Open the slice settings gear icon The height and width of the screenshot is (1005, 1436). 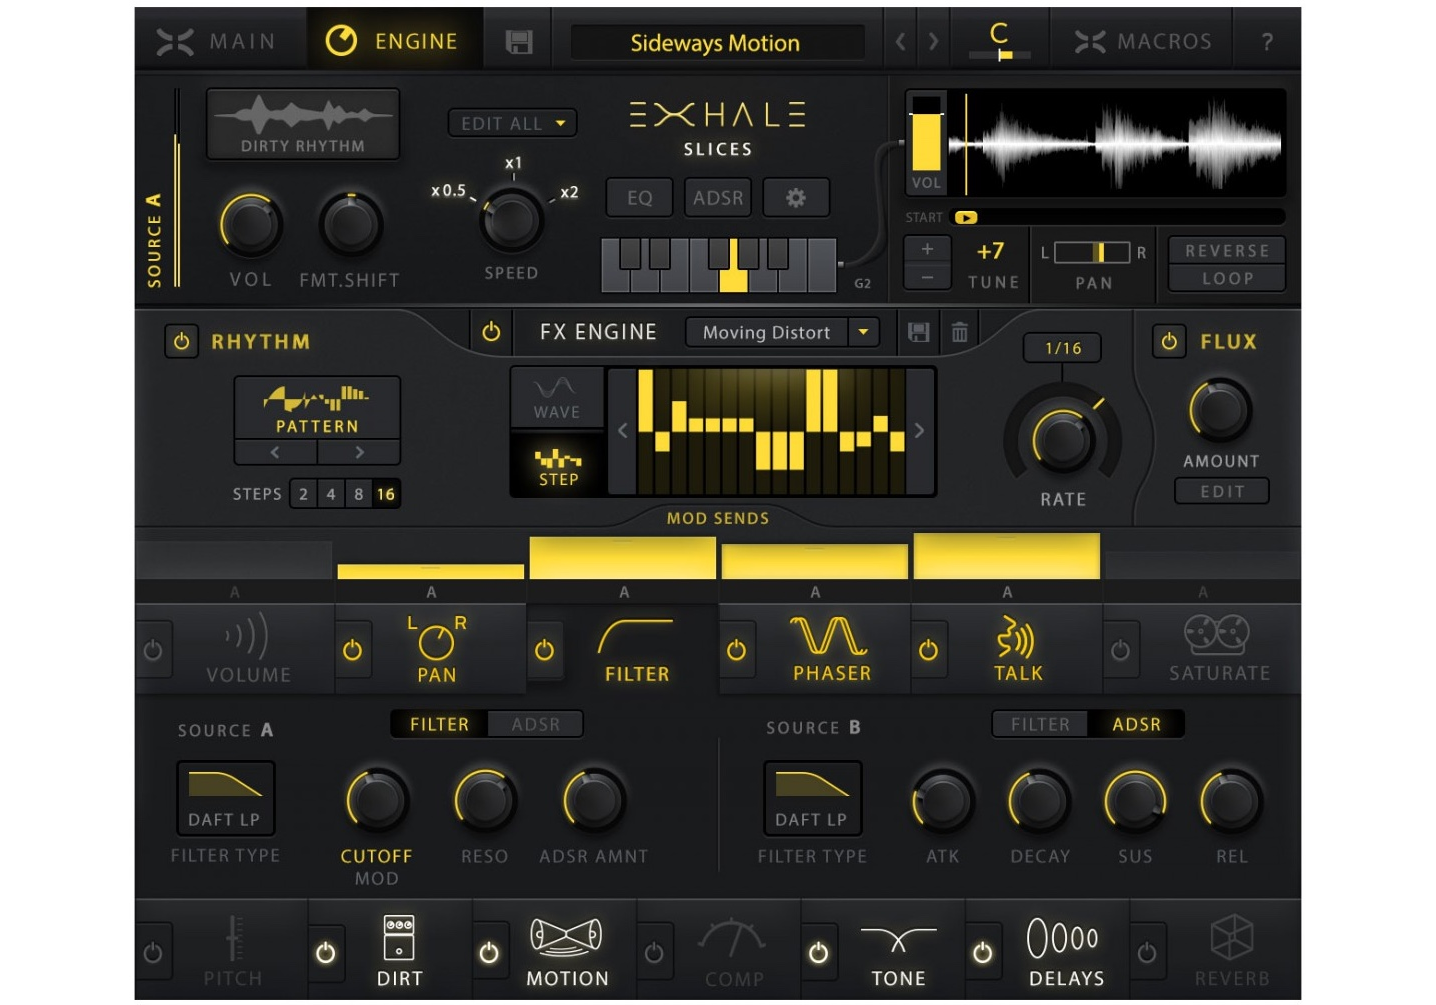click(x=796, y=198)
